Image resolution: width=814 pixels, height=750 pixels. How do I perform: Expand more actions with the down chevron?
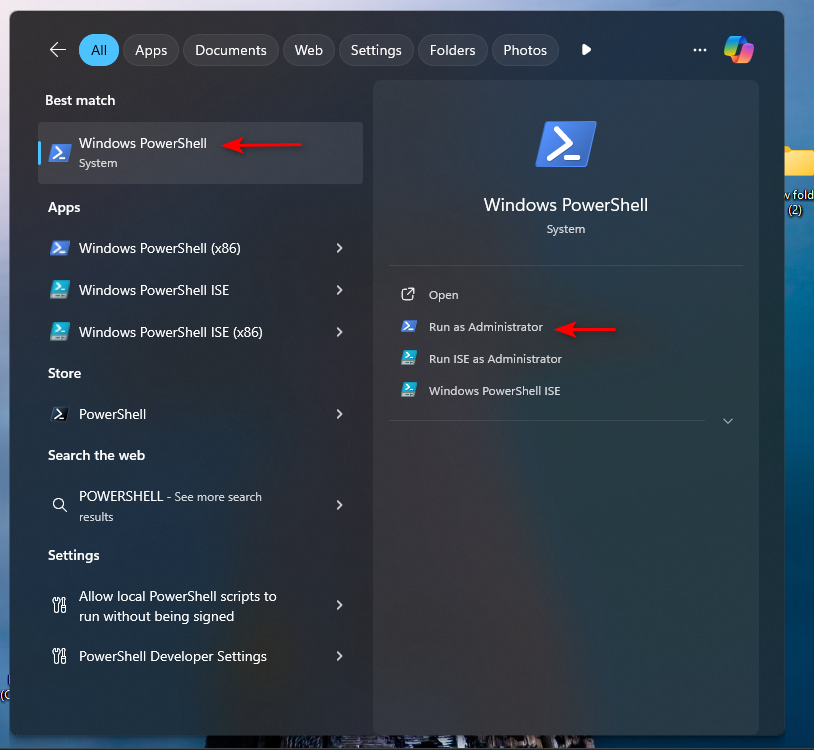(728, 421)
